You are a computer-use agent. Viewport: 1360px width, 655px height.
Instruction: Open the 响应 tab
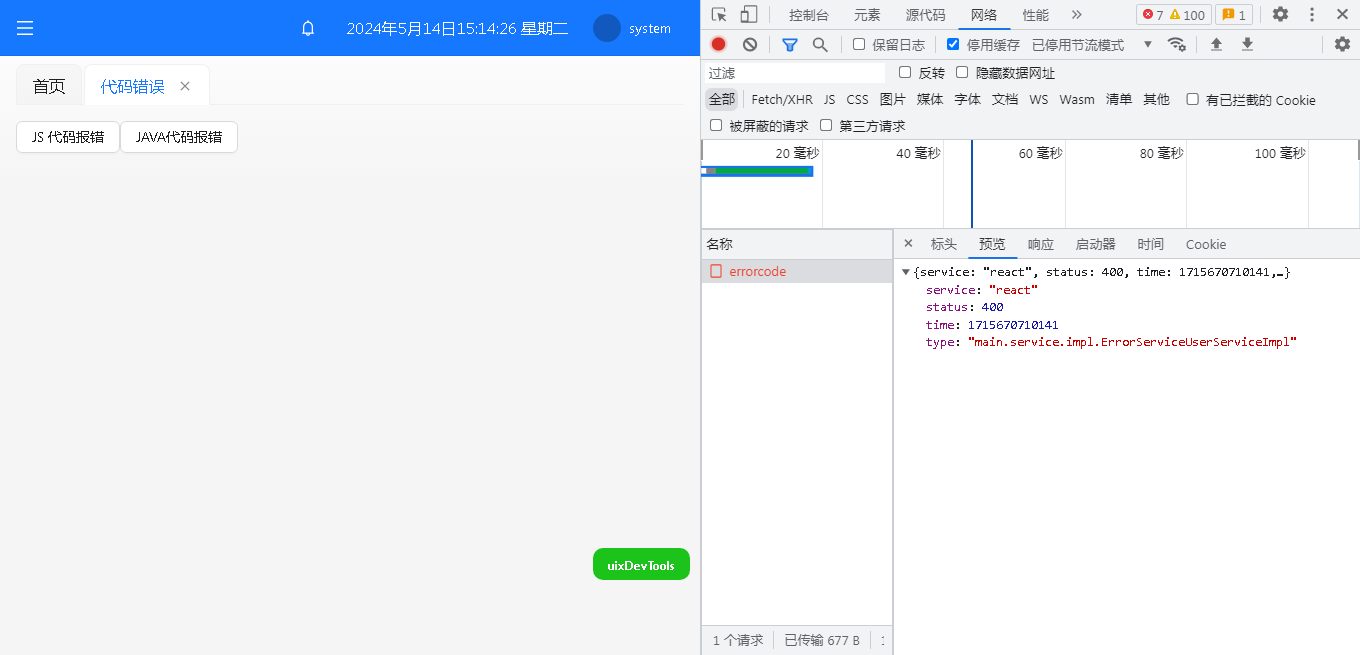(x=1040, y=244)
